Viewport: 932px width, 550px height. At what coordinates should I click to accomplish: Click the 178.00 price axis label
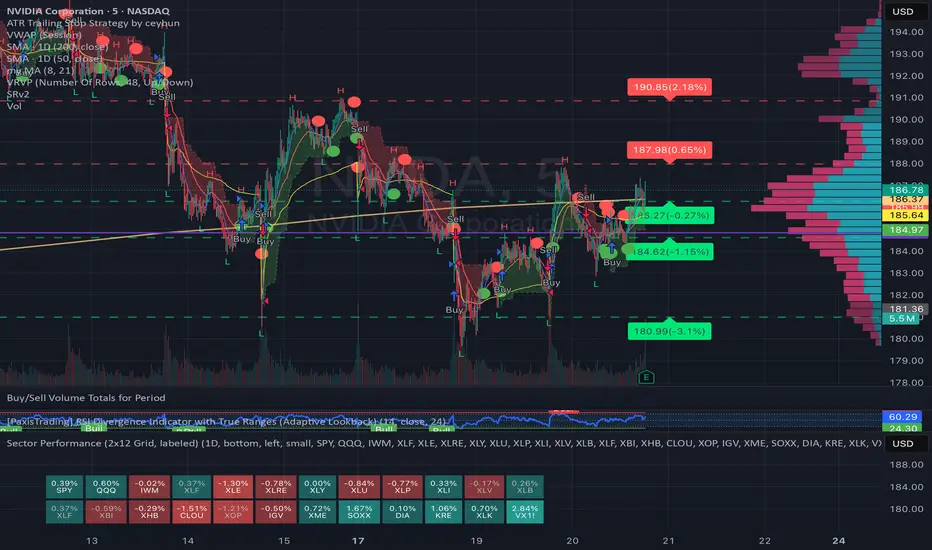pyautogui.click(x=906, y=382)
